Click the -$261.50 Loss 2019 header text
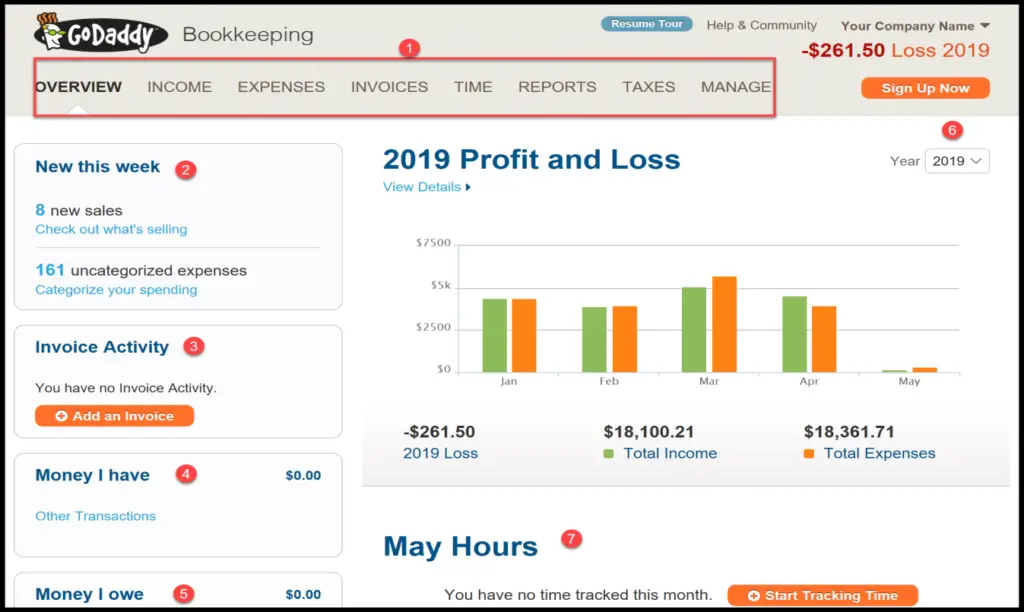 pos(895,50)
